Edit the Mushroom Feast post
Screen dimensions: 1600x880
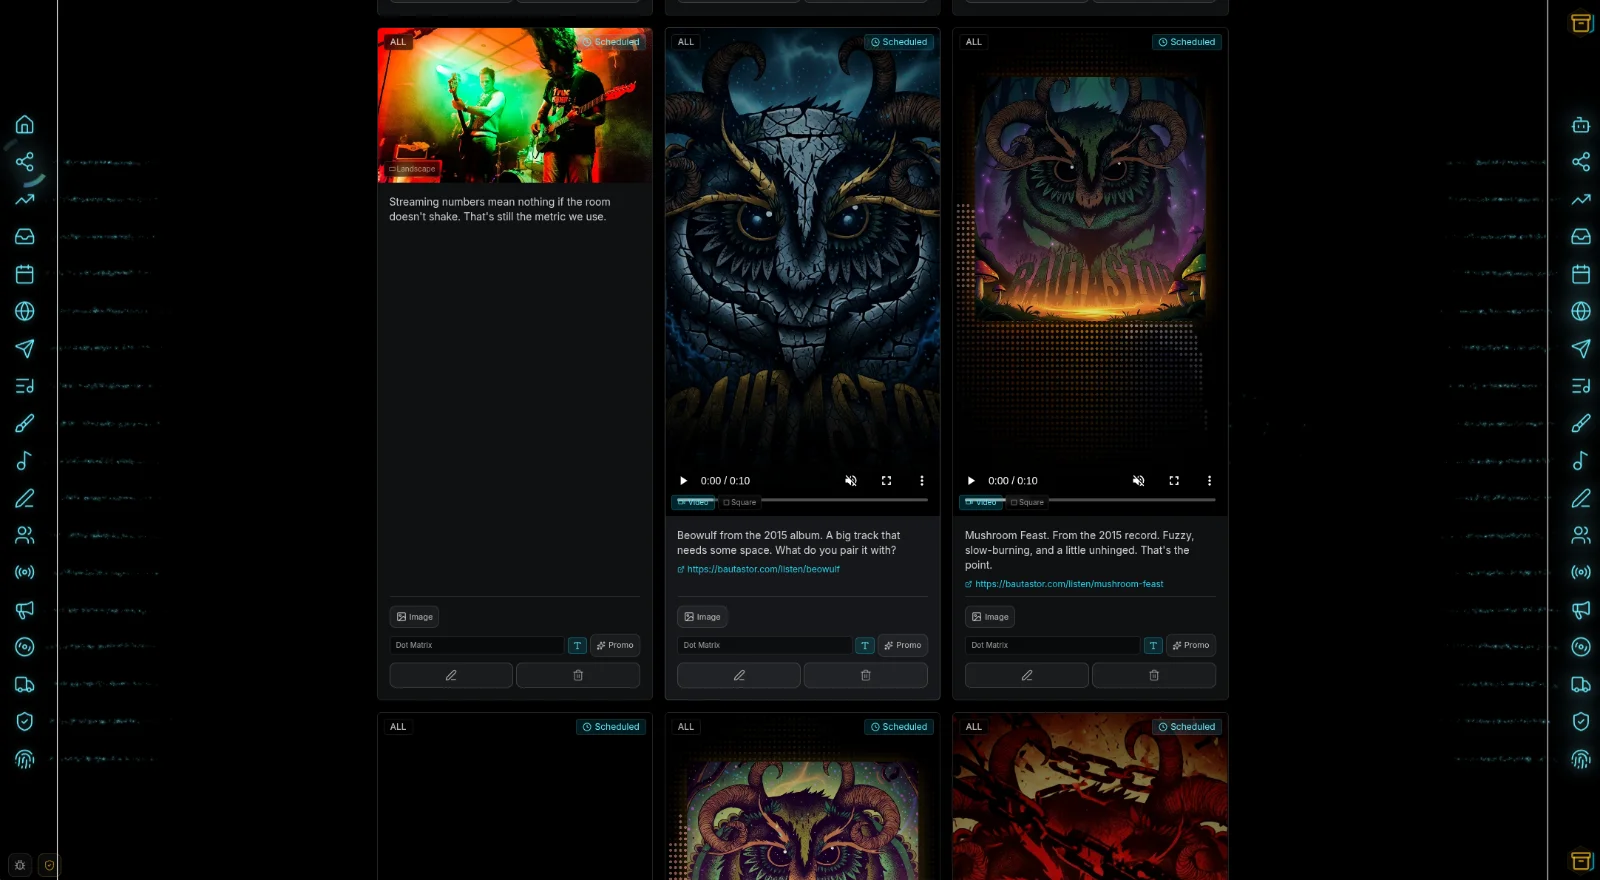coord(1027,676)
